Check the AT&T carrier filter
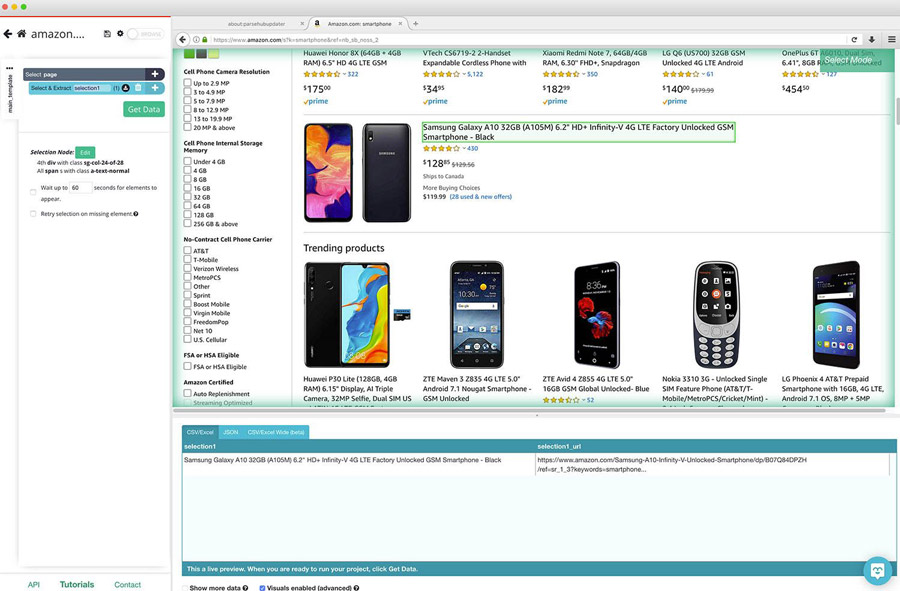 point(188,250)
